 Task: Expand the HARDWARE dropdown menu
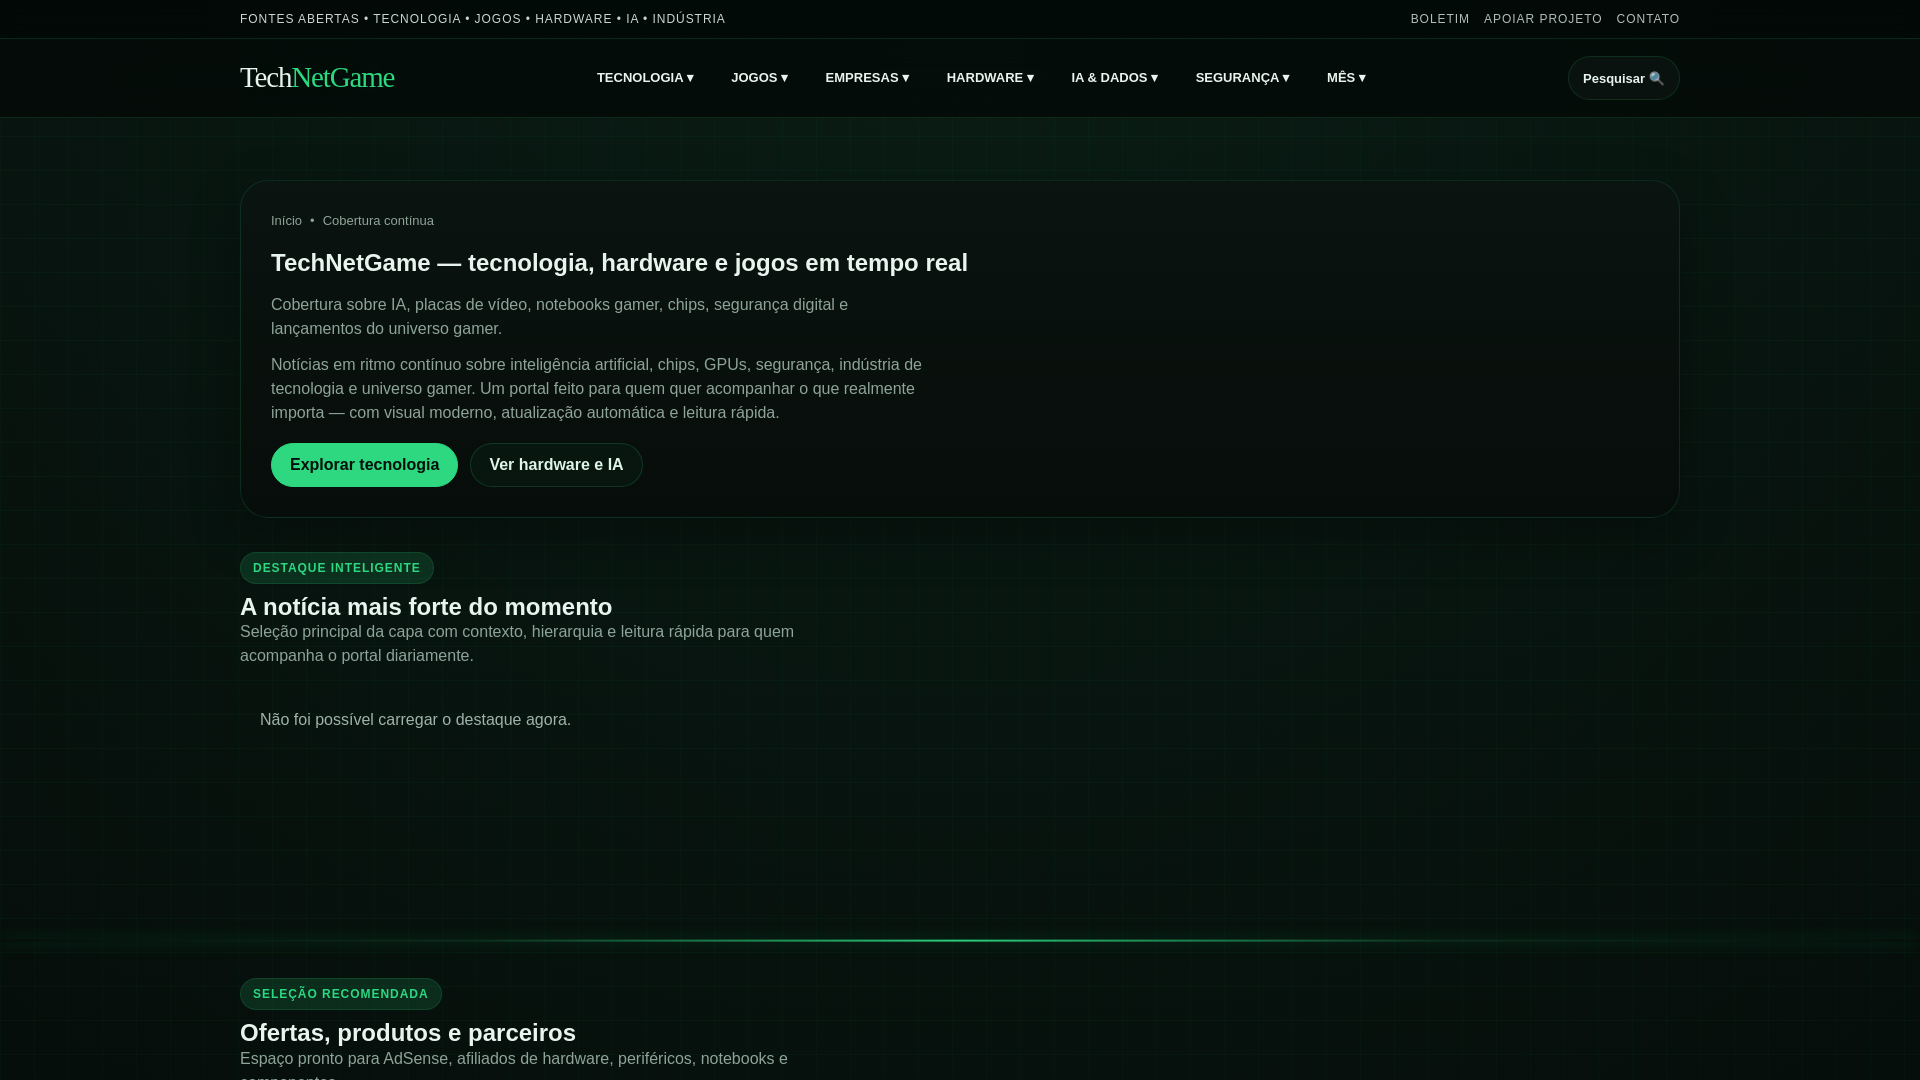(x=990, y=78)
